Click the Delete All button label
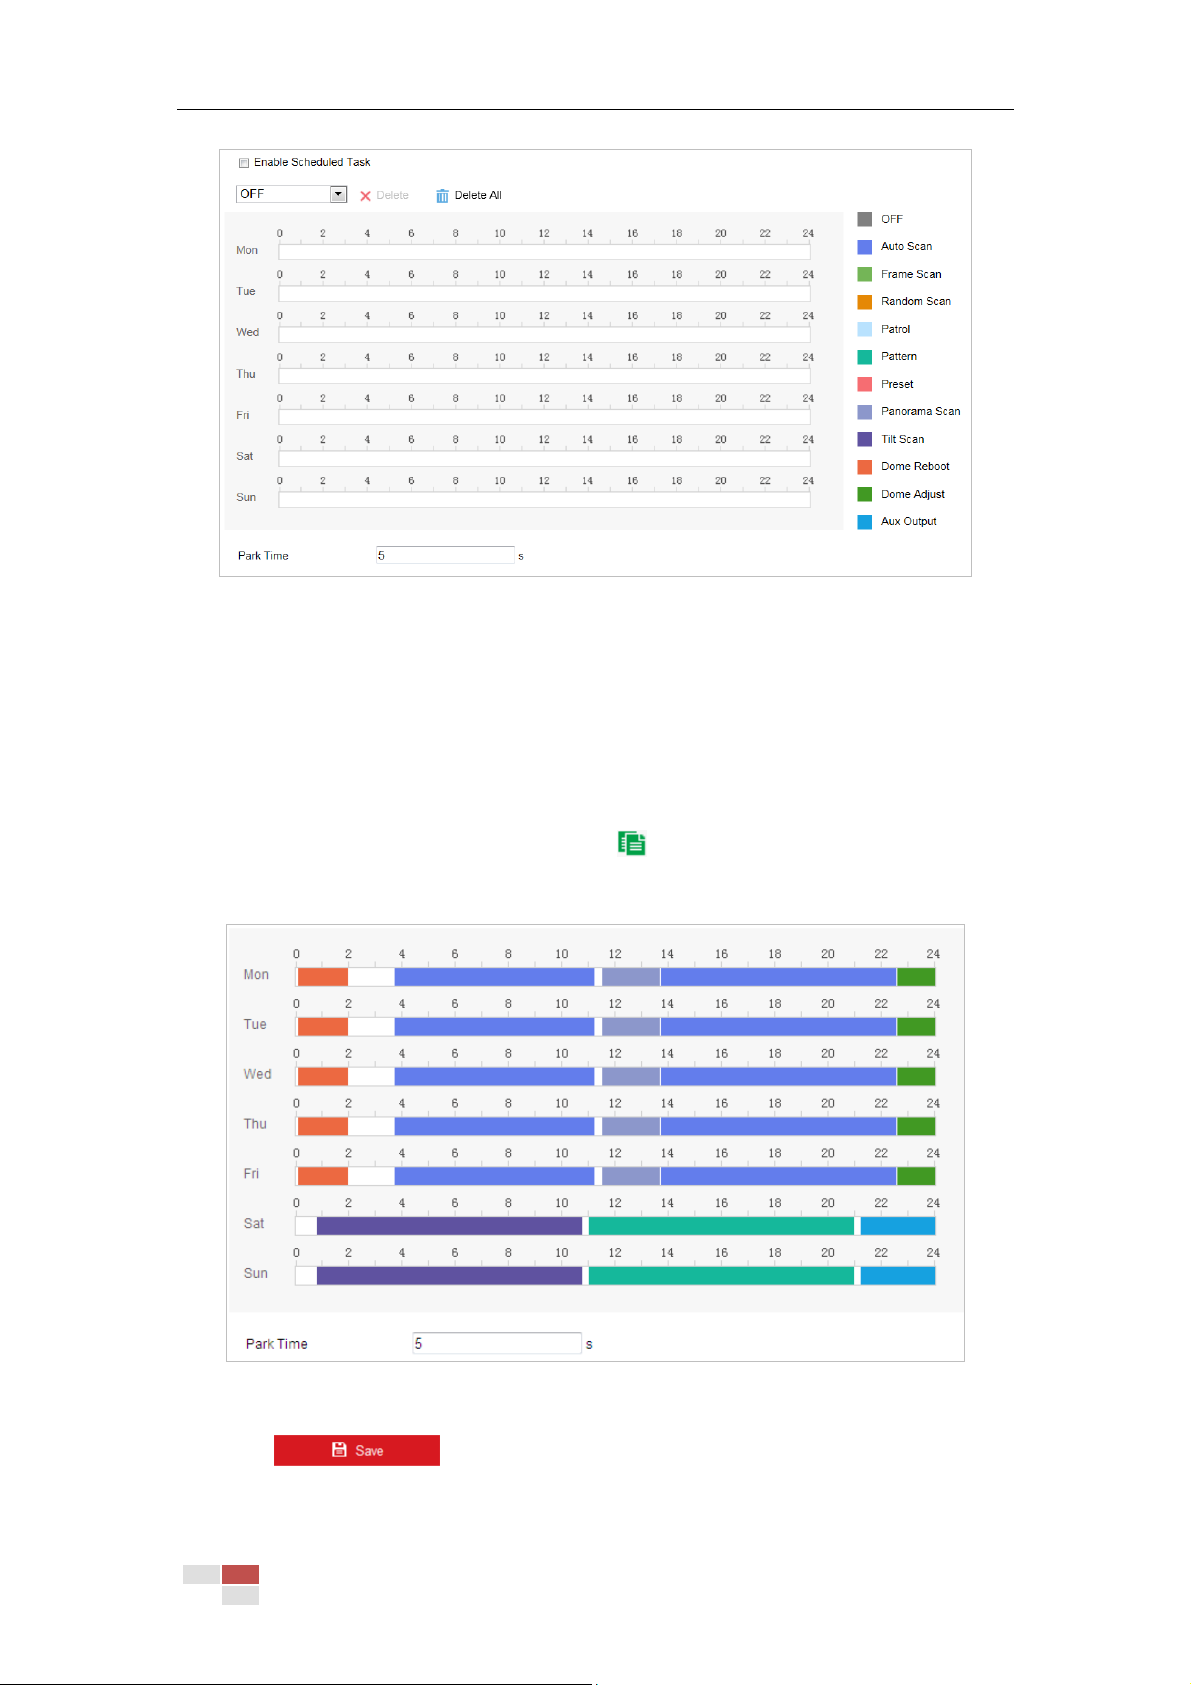The image size is (1191, 1685). (x=478, y=196)
